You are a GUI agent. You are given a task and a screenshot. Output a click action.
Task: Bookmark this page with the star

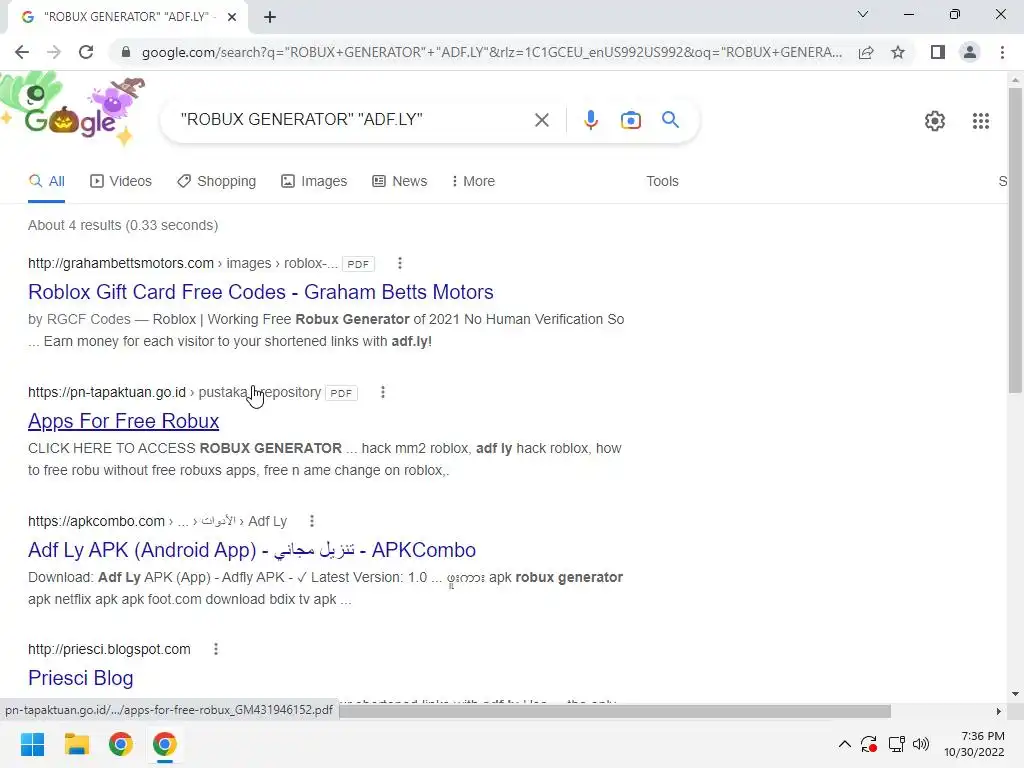click(898, 52)
